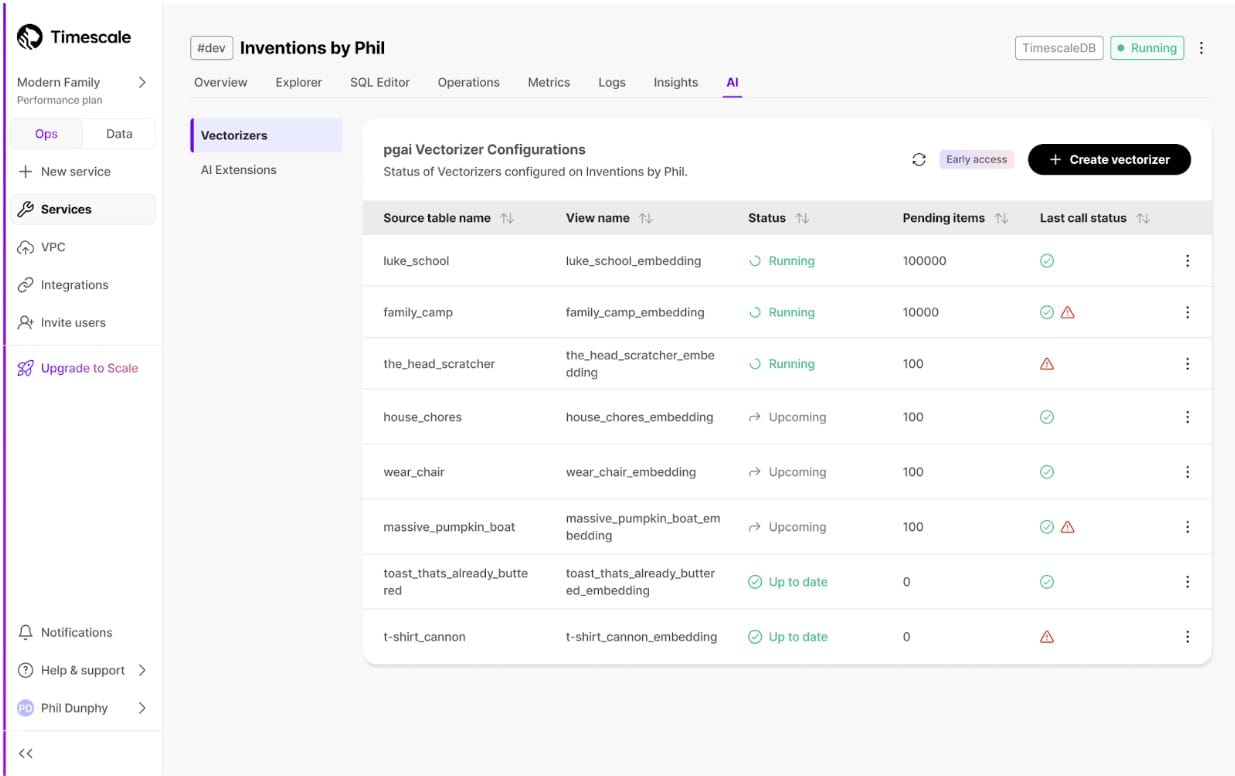1235x776 pixels.
Task: Click Upgrade to Scale link
Action: pos(89,368)
